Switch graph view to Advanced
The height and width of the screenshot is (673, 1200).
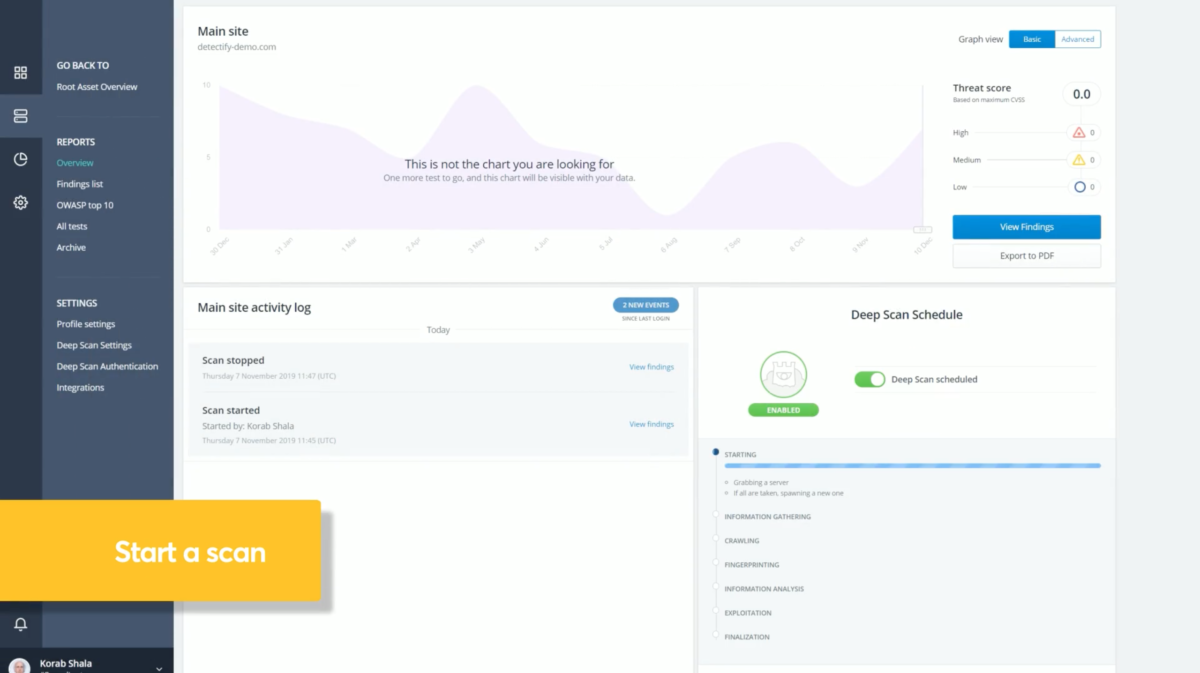pyautogui.click(x=1077, y=39)
